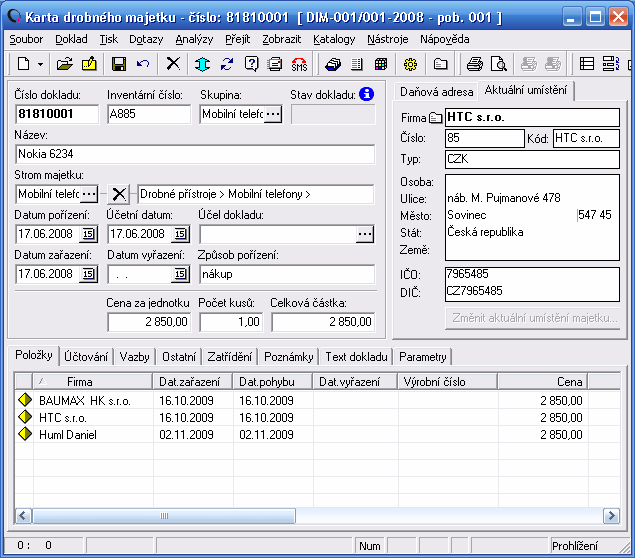Click the Inventární číslo field A885
Viewport: 635px width, 558px height.
(149, 114)
